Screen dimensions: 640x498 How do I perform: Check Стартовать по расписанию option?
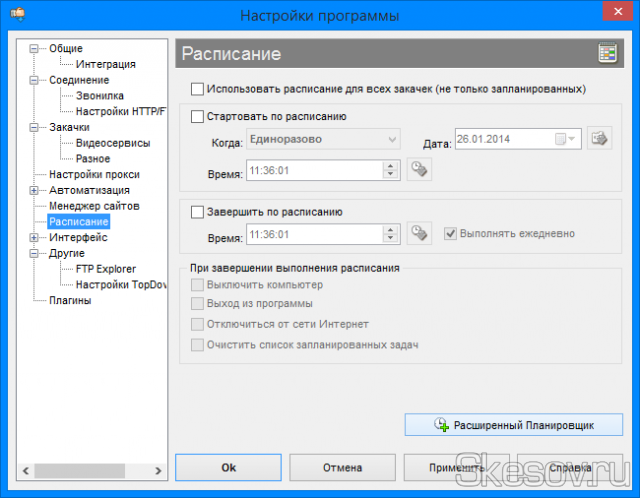(197, 116)
